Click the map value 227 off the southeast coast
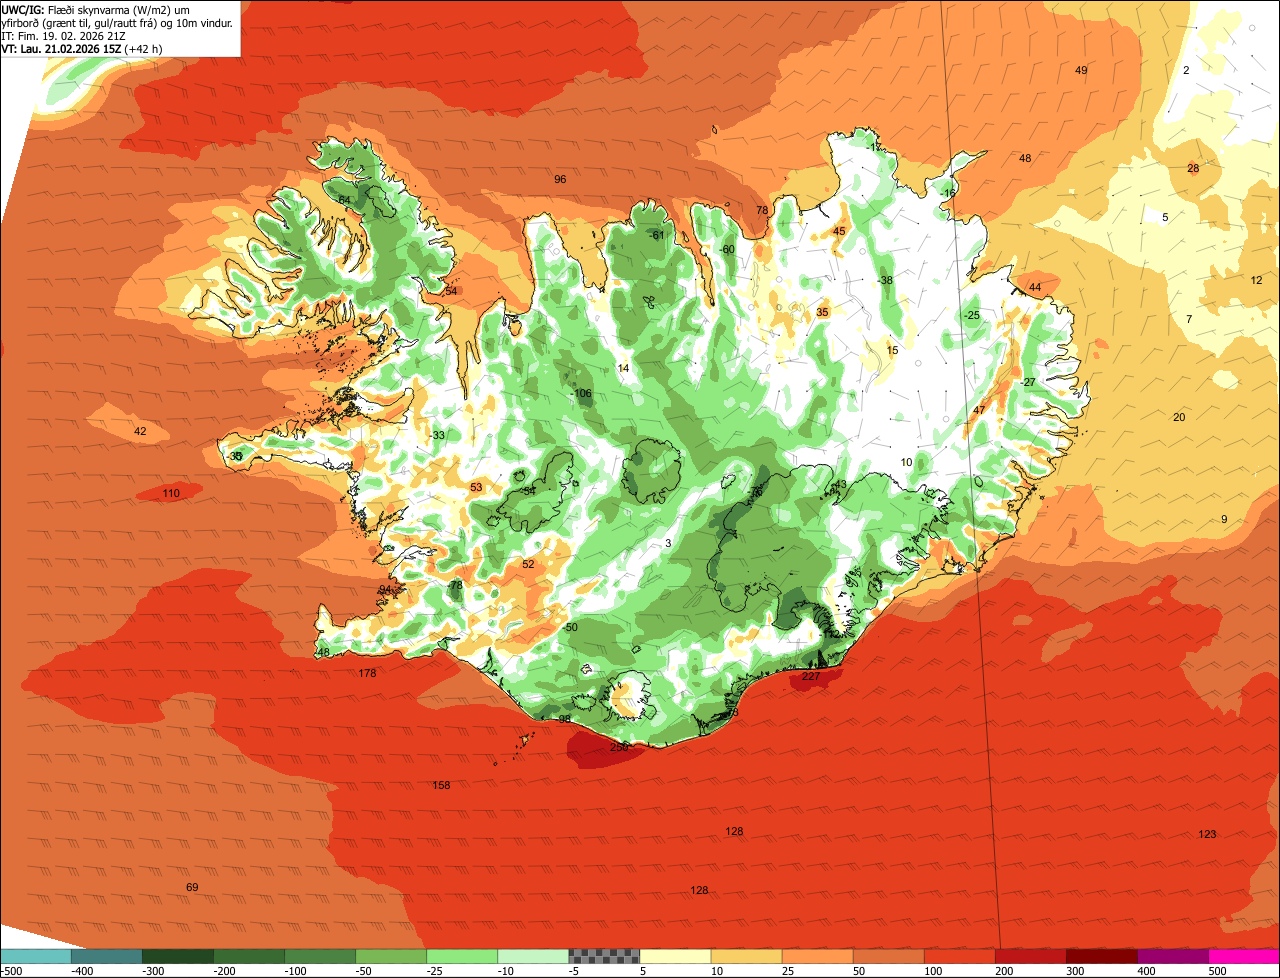The width and height of the screenshot is (1280, 978). [x=811, y=676]
